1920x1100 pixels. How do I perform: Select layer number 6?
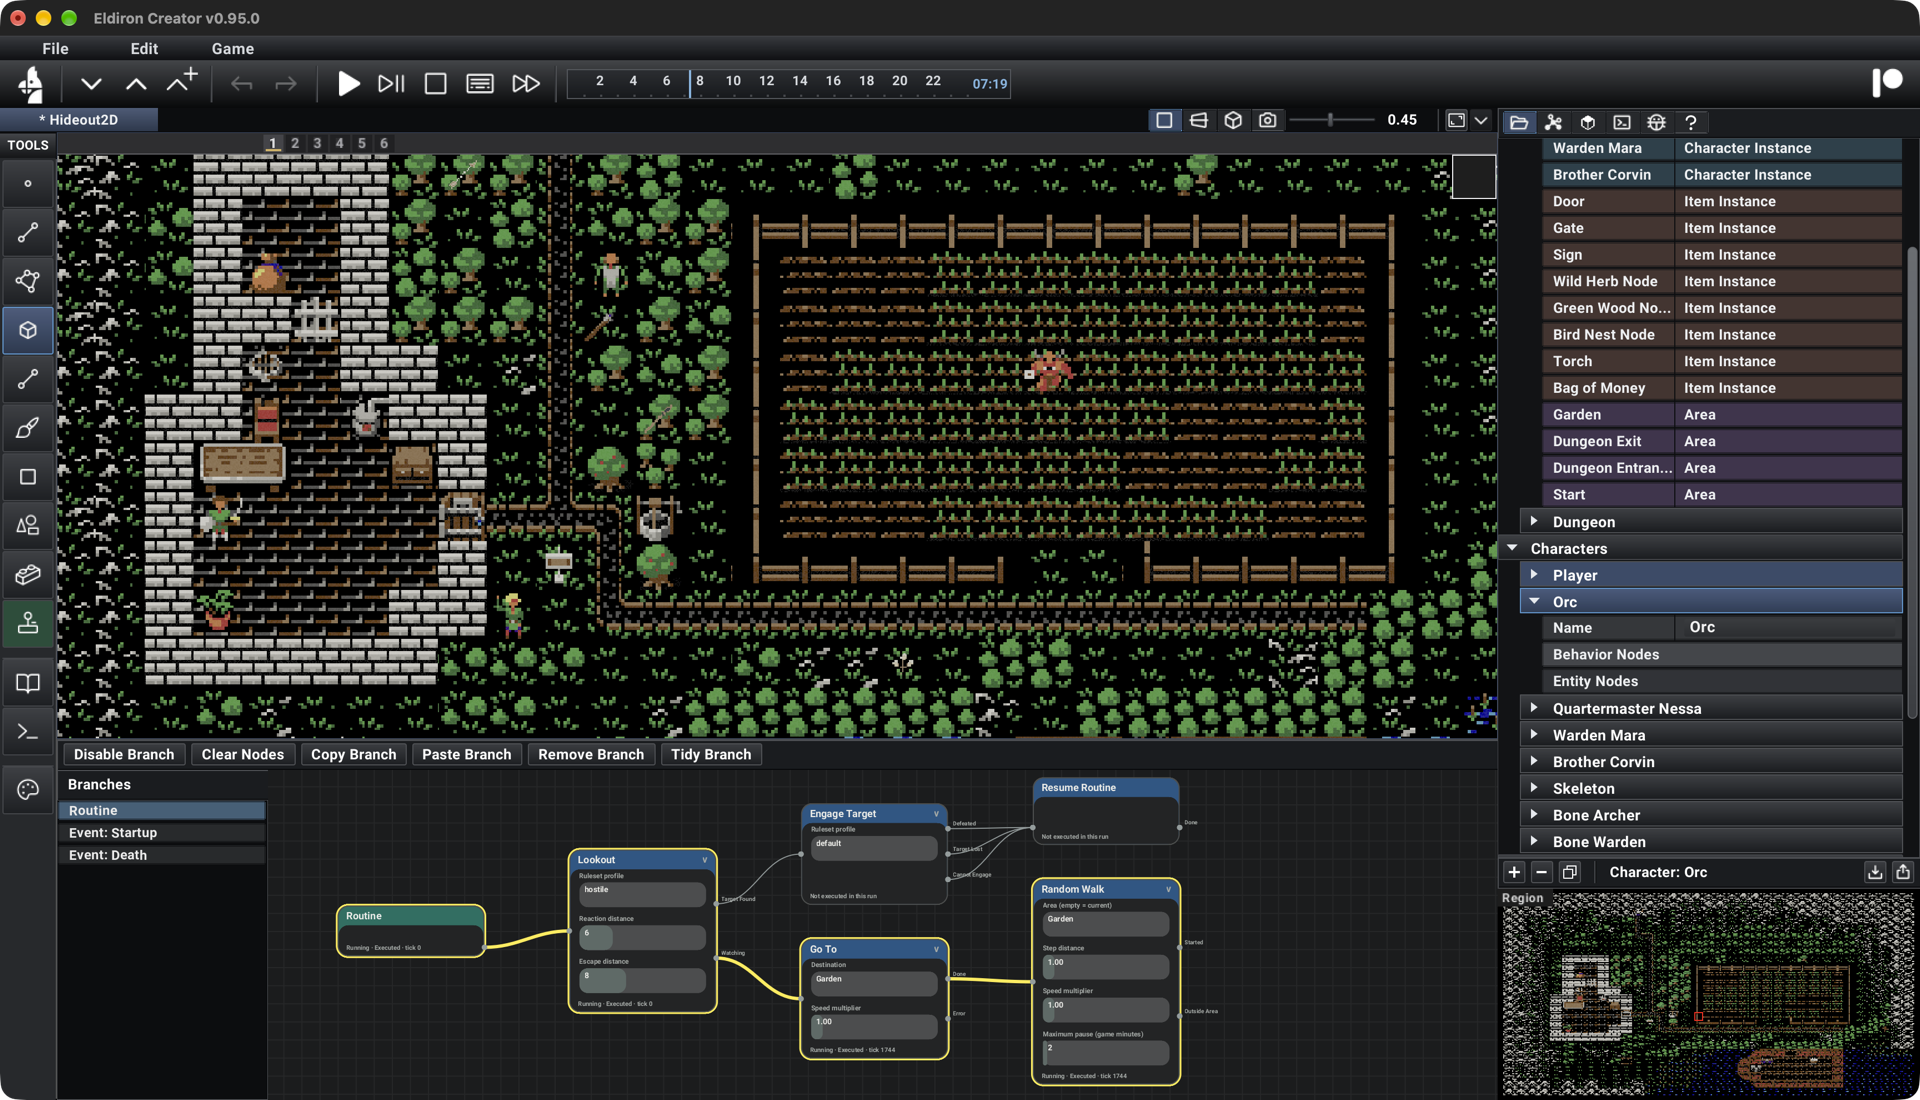[384, 143]
